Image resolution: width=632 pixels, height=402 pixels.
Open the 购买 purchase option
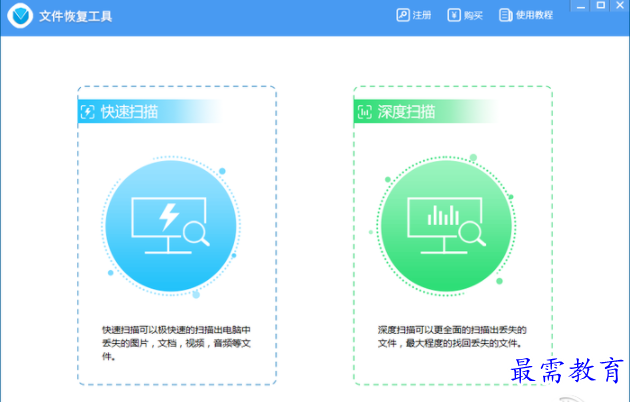[x=465, y=15]
